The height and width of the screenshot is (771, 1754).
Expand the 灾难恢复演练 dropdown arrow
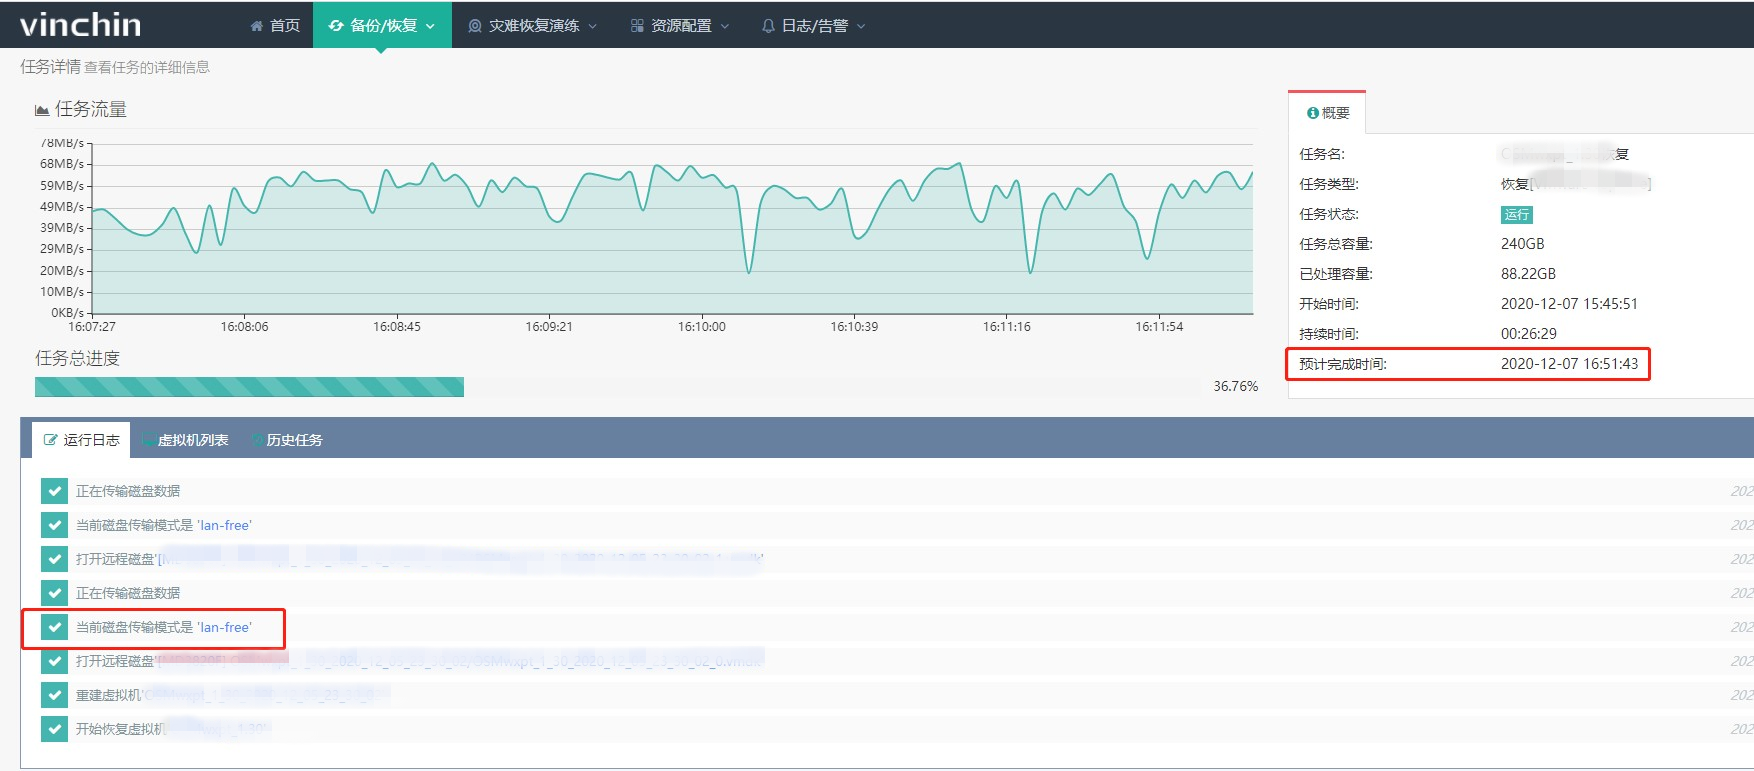593,26
